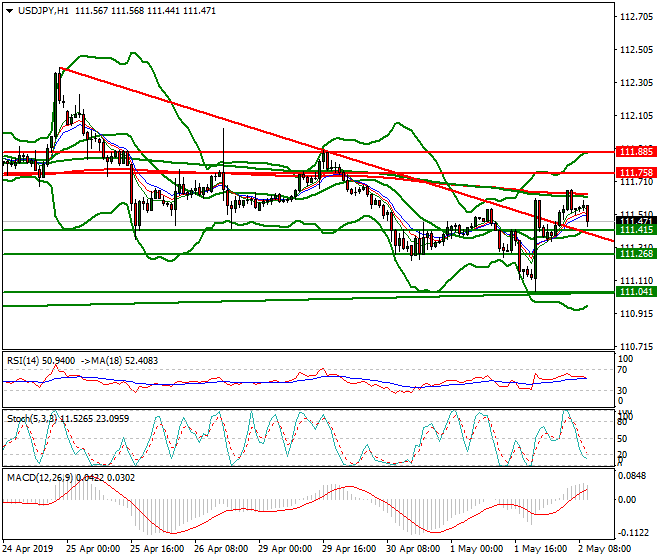The width and height of the screenshot is (660, 560).
Task: Select the 112.505 price axis value
Action: coord(636,50)
